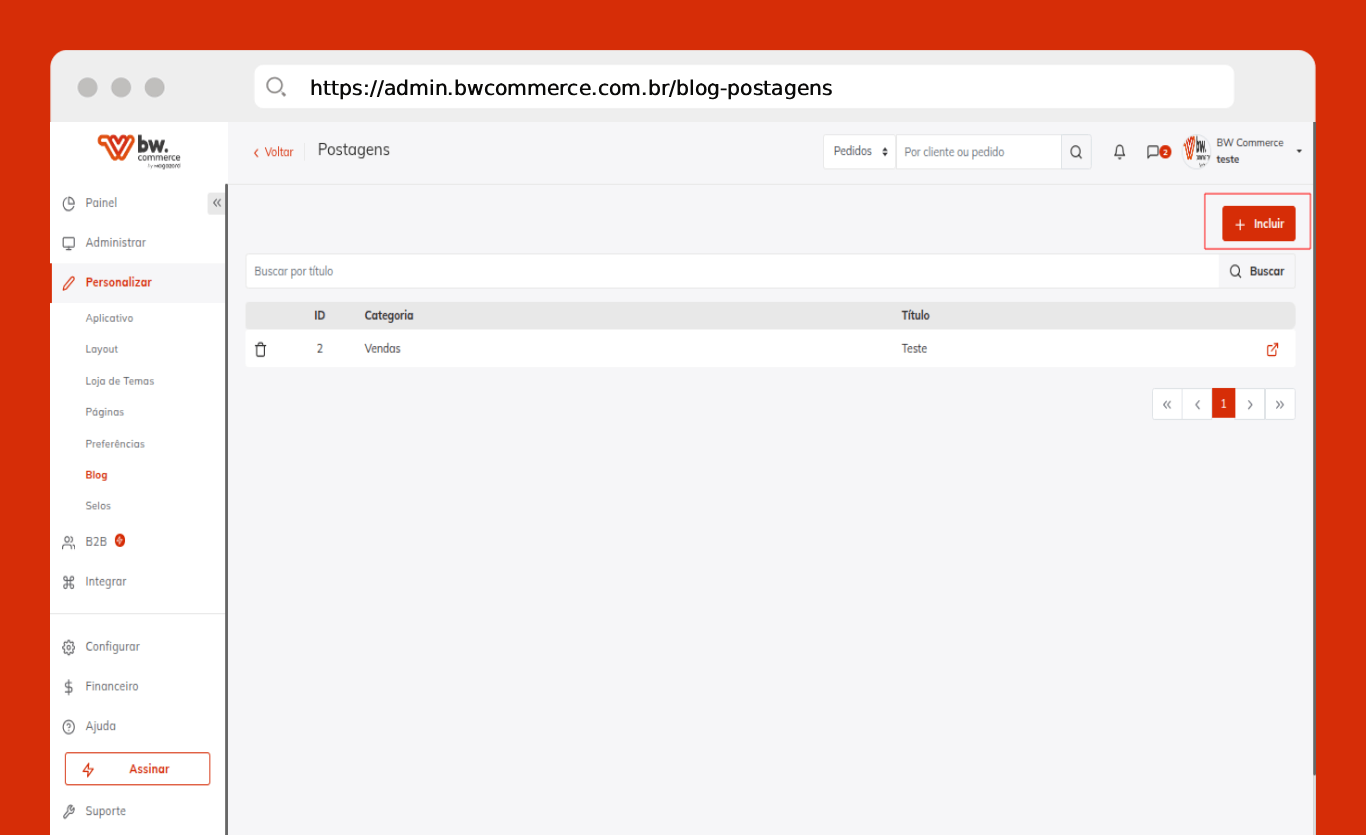Open the Selos submenu item
The width and height of the screenshot is (1366, 835).
[98, 506]
